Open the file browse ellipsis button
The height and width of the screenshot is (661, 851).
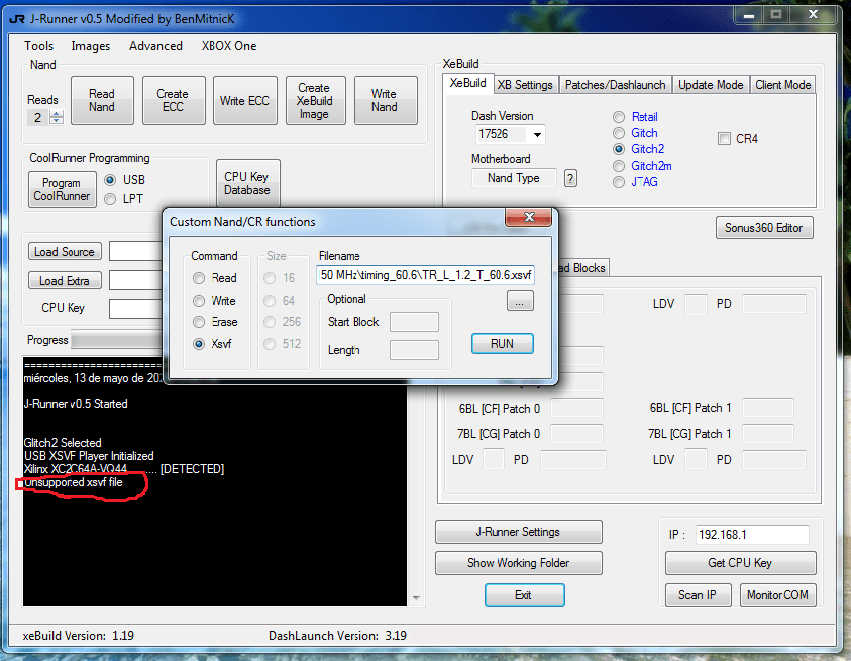point(520,301)
